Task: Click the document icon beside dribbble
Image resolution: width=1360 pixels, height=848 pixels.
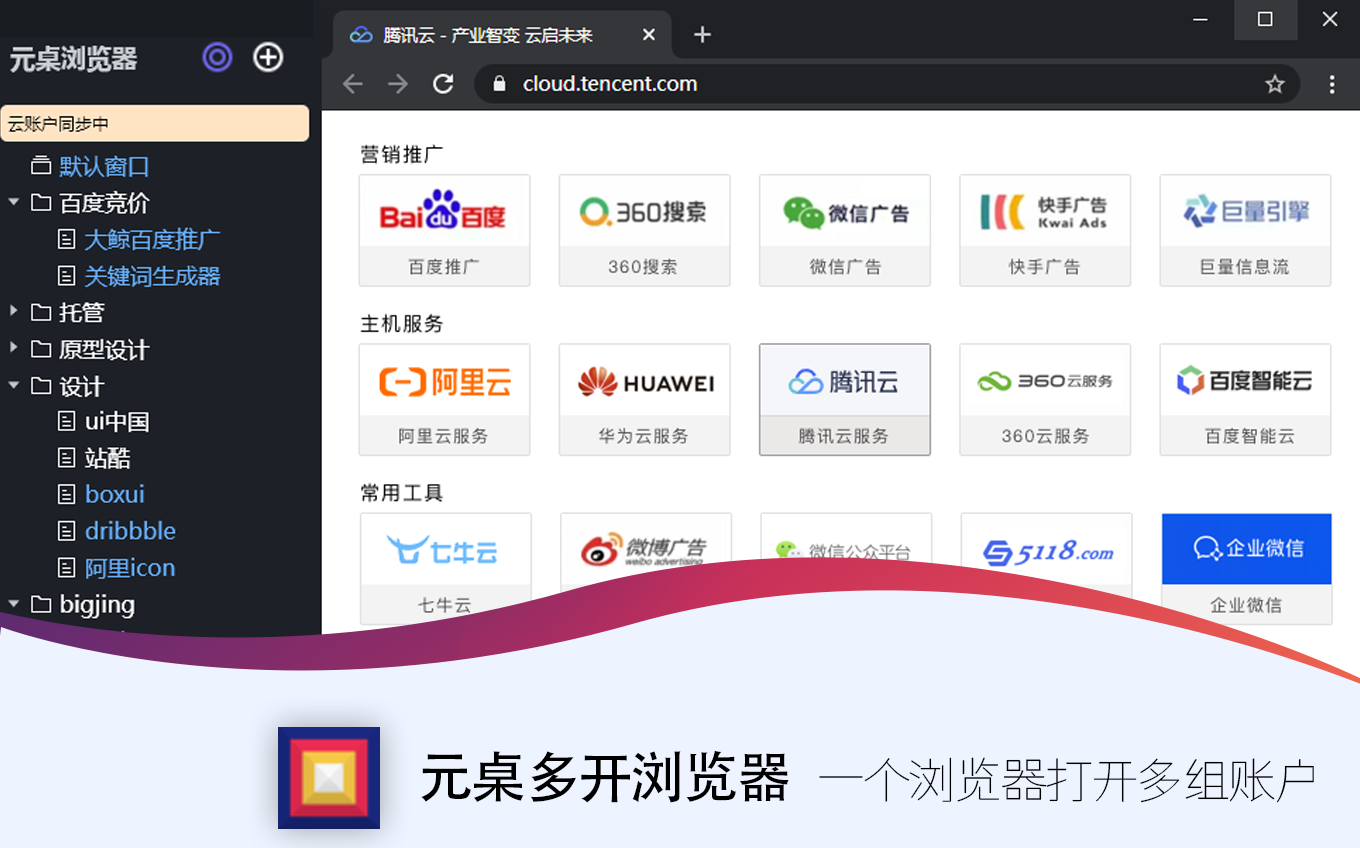Action: 66,531
